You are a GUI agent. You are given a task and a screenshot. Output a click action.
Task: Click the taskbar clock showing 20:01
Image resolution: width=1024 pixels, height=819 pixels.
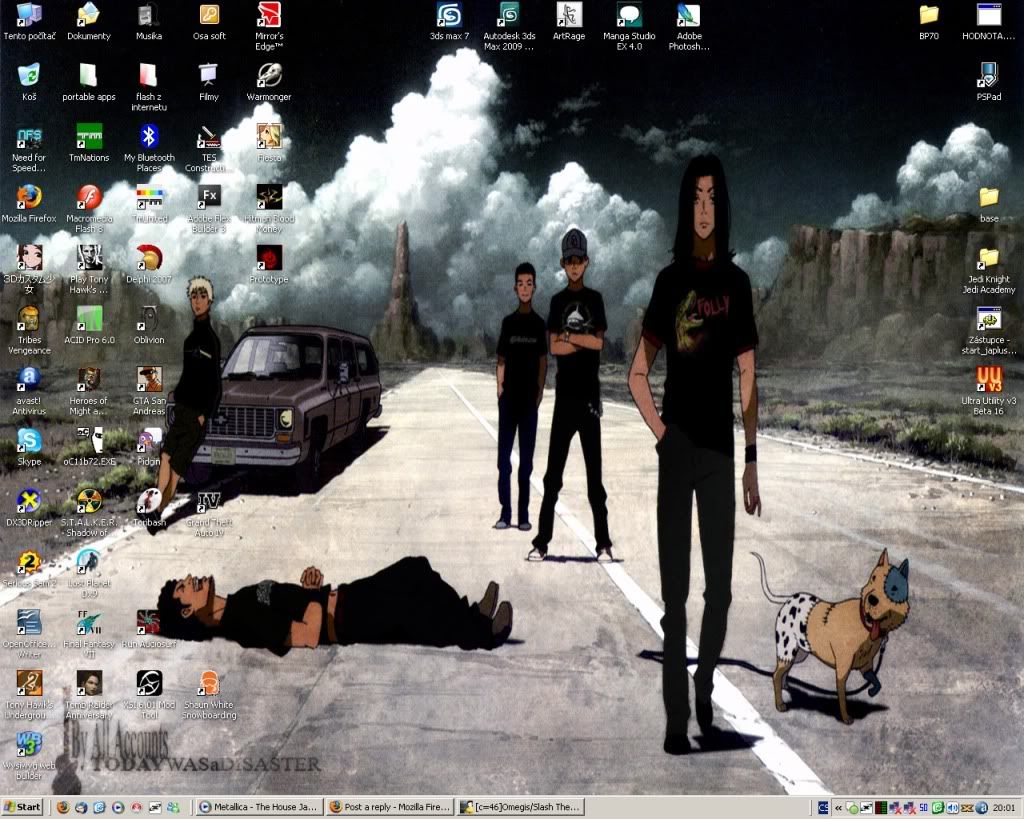pos(1004,808)
